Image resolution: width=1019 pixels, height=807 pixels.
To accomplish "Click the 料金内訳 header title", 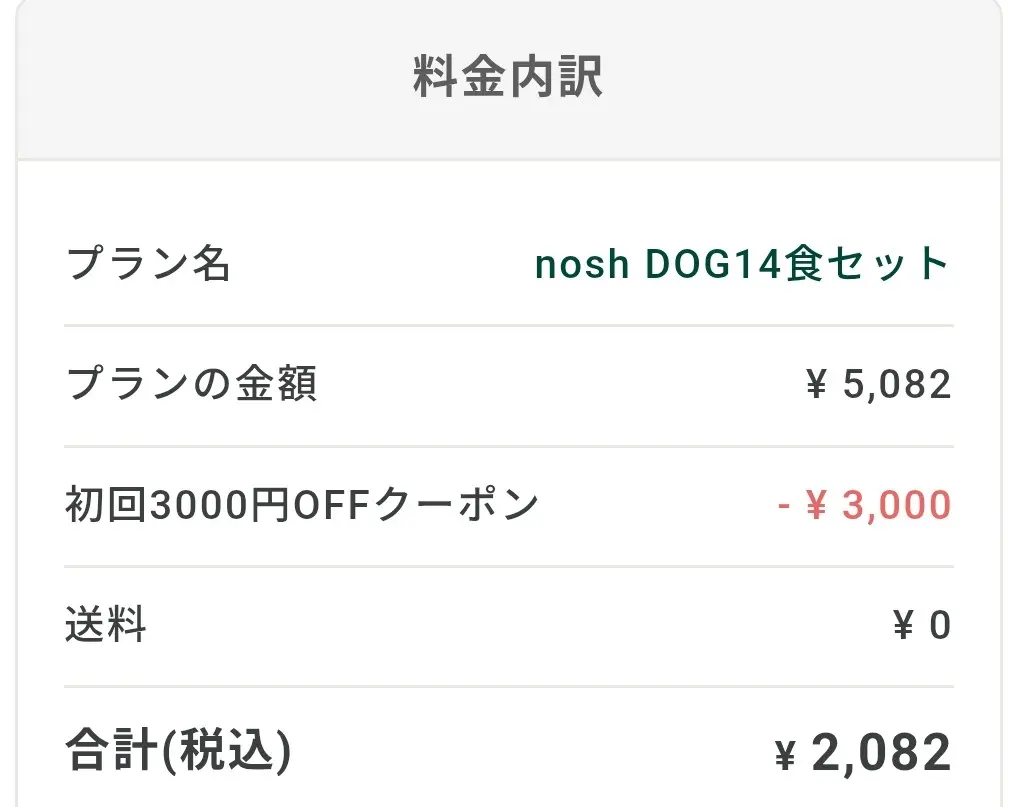I will tap(508, 78).
